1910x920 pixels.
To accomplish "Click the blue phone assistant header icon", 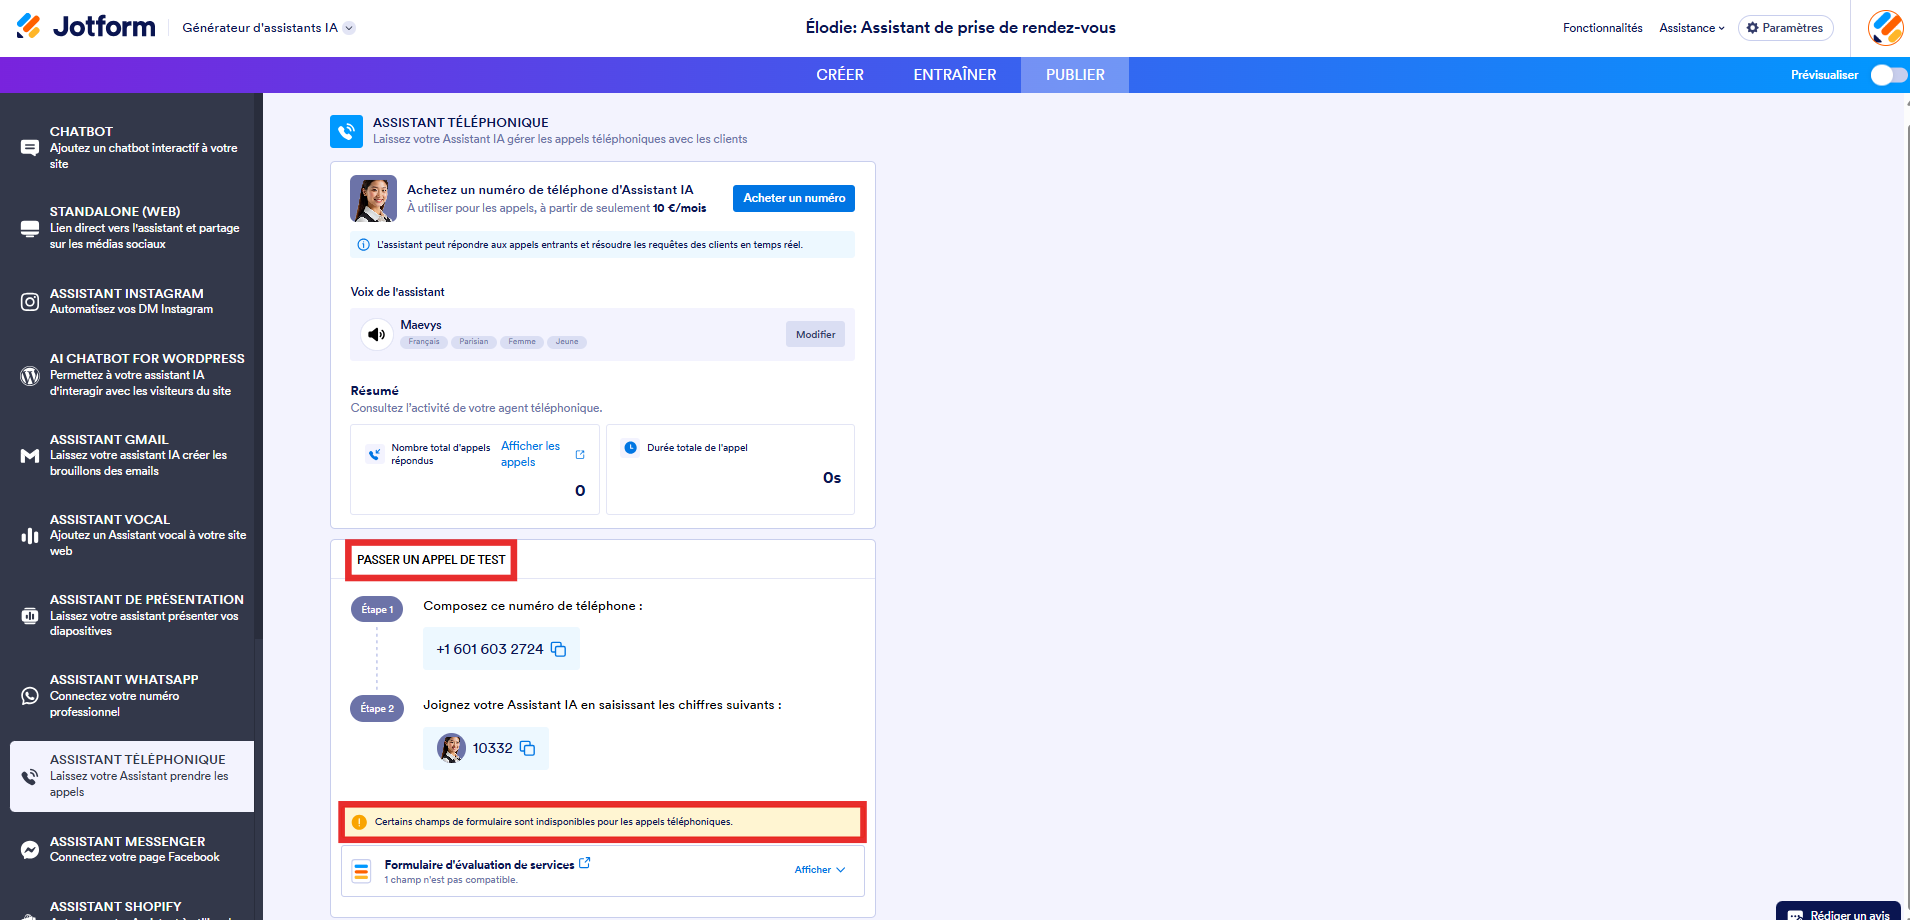I will 346,131.
